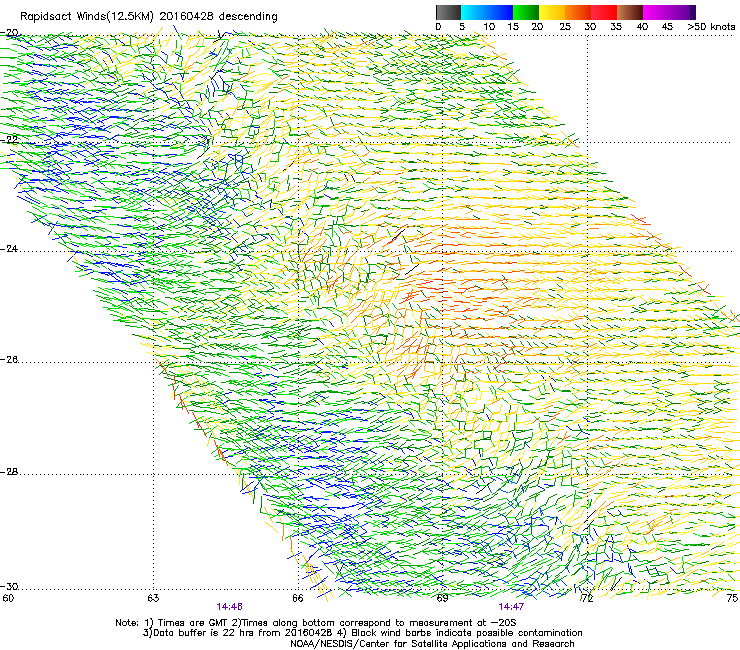Click the longitude label "72"
The width and height of the screenshot is (740, 650).
click(x=587, y=598)
